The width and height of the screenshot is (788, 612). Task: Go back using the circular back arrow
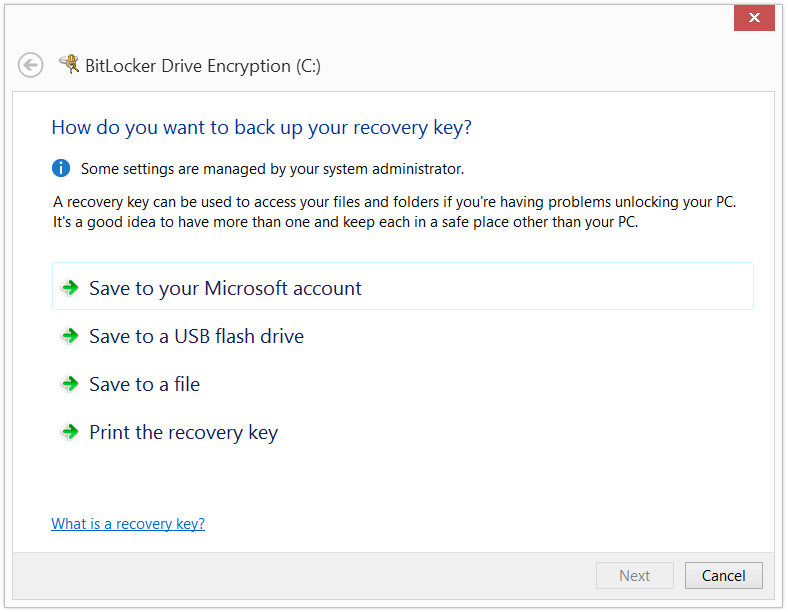[x=30, y=65]
